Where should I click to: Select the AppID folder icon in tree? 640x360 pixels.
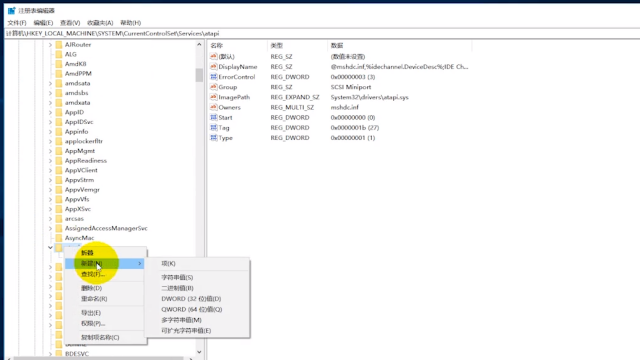point(59,112)
